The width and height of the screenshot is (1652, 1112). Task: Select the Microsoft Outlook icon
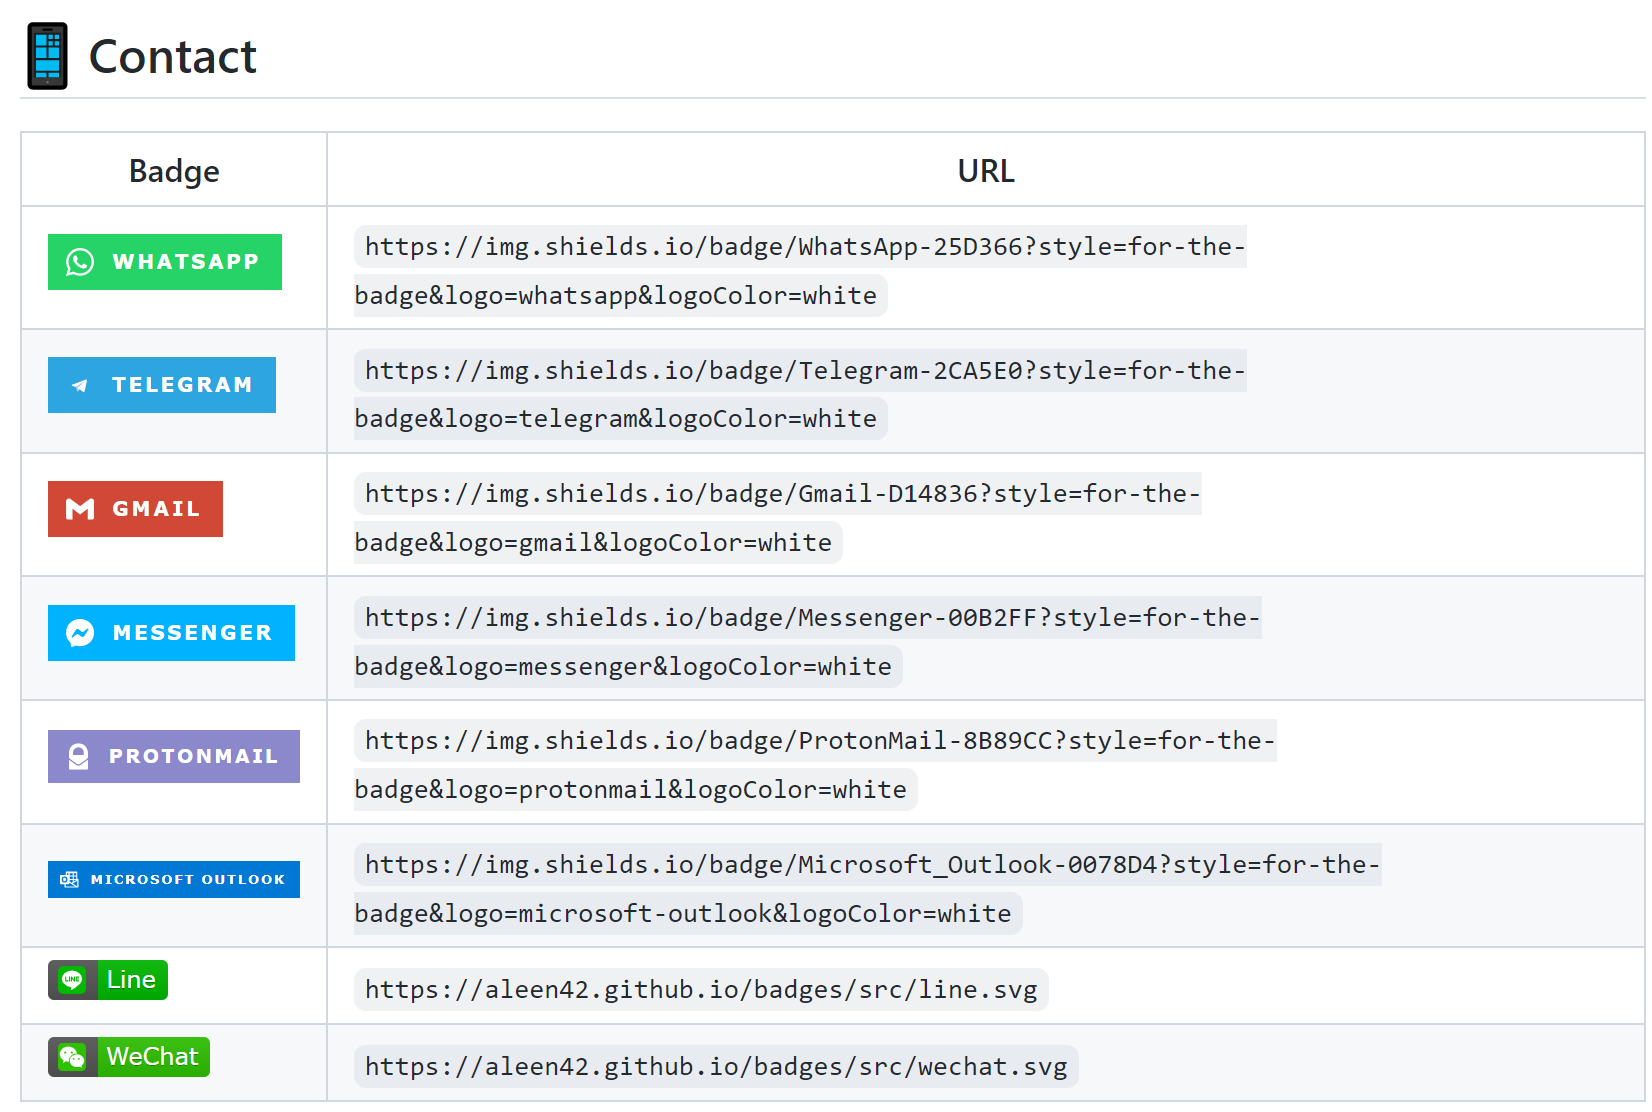(x=70, y=879)
